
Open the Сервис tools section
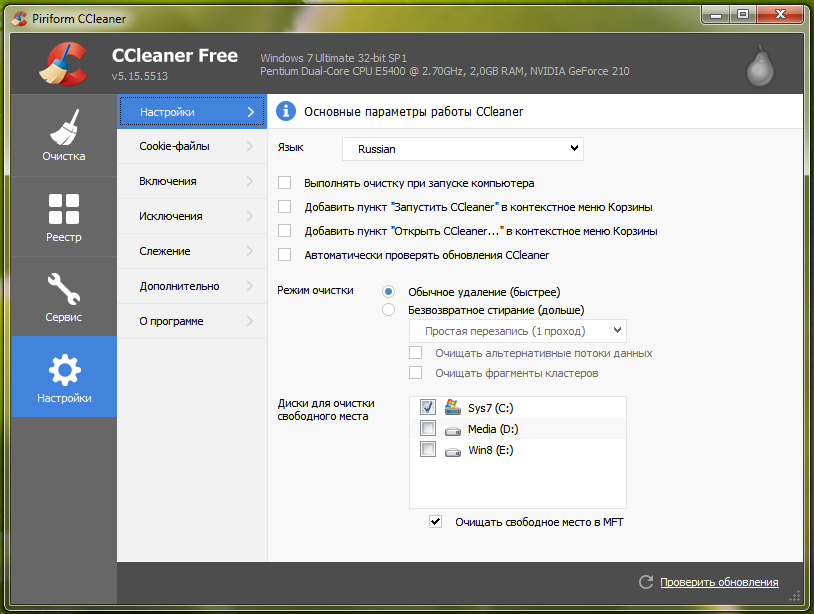coord(63,297)
